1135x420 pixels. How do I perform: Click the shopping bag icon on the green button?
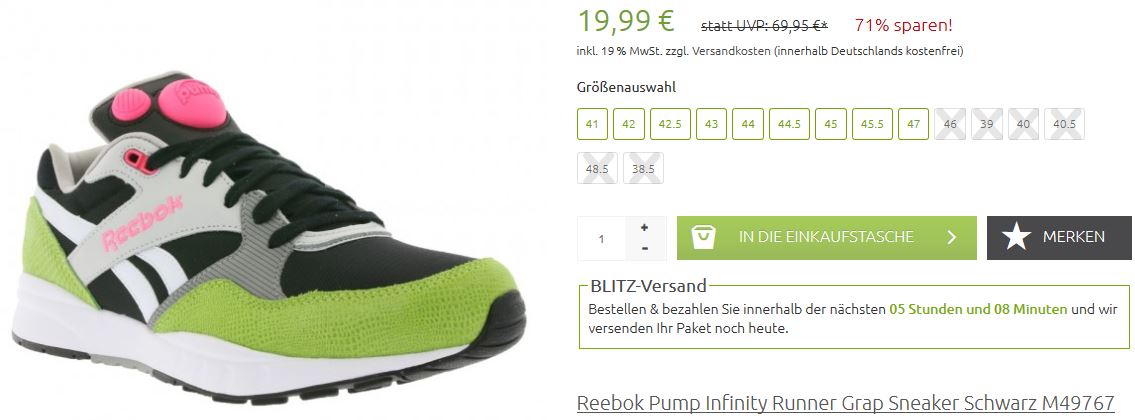703,237
